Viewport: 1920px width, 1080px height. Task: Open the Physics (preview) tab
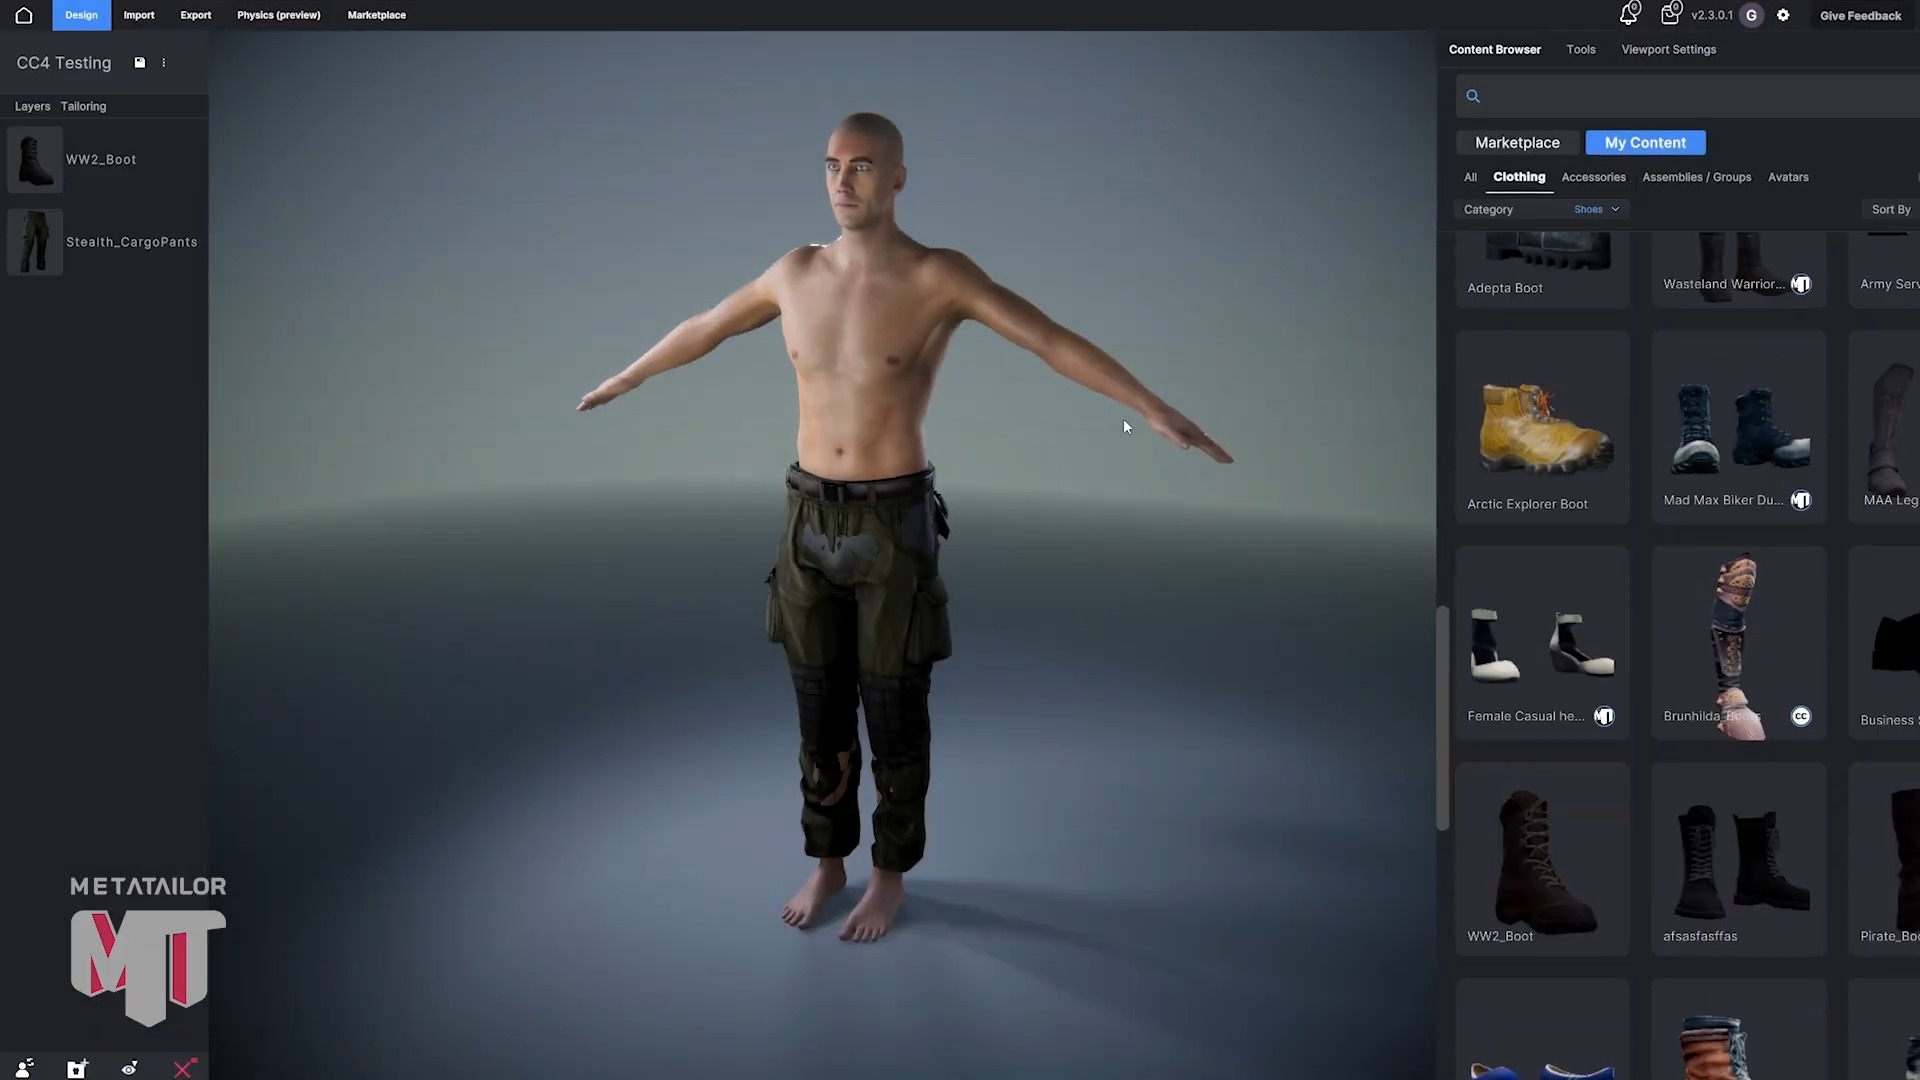click(278, 15)
